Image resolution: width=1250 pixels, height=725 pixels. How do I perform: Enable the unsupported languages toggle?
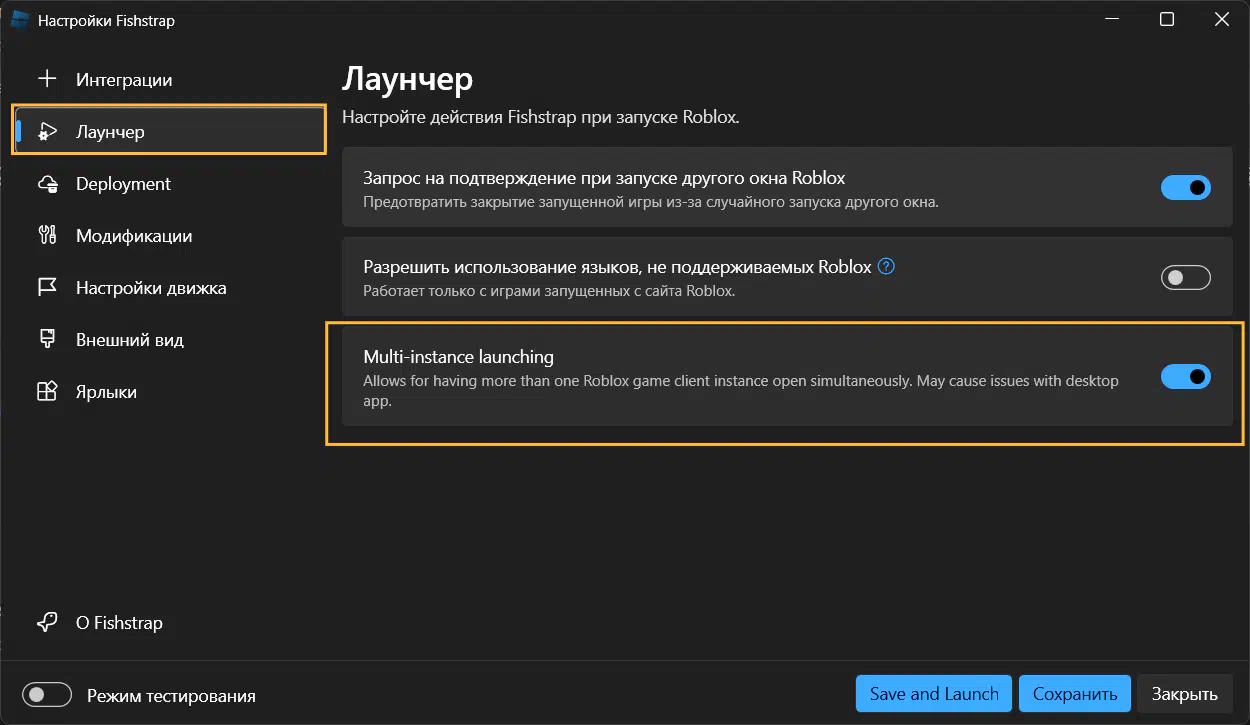(x=1185, y=277)
